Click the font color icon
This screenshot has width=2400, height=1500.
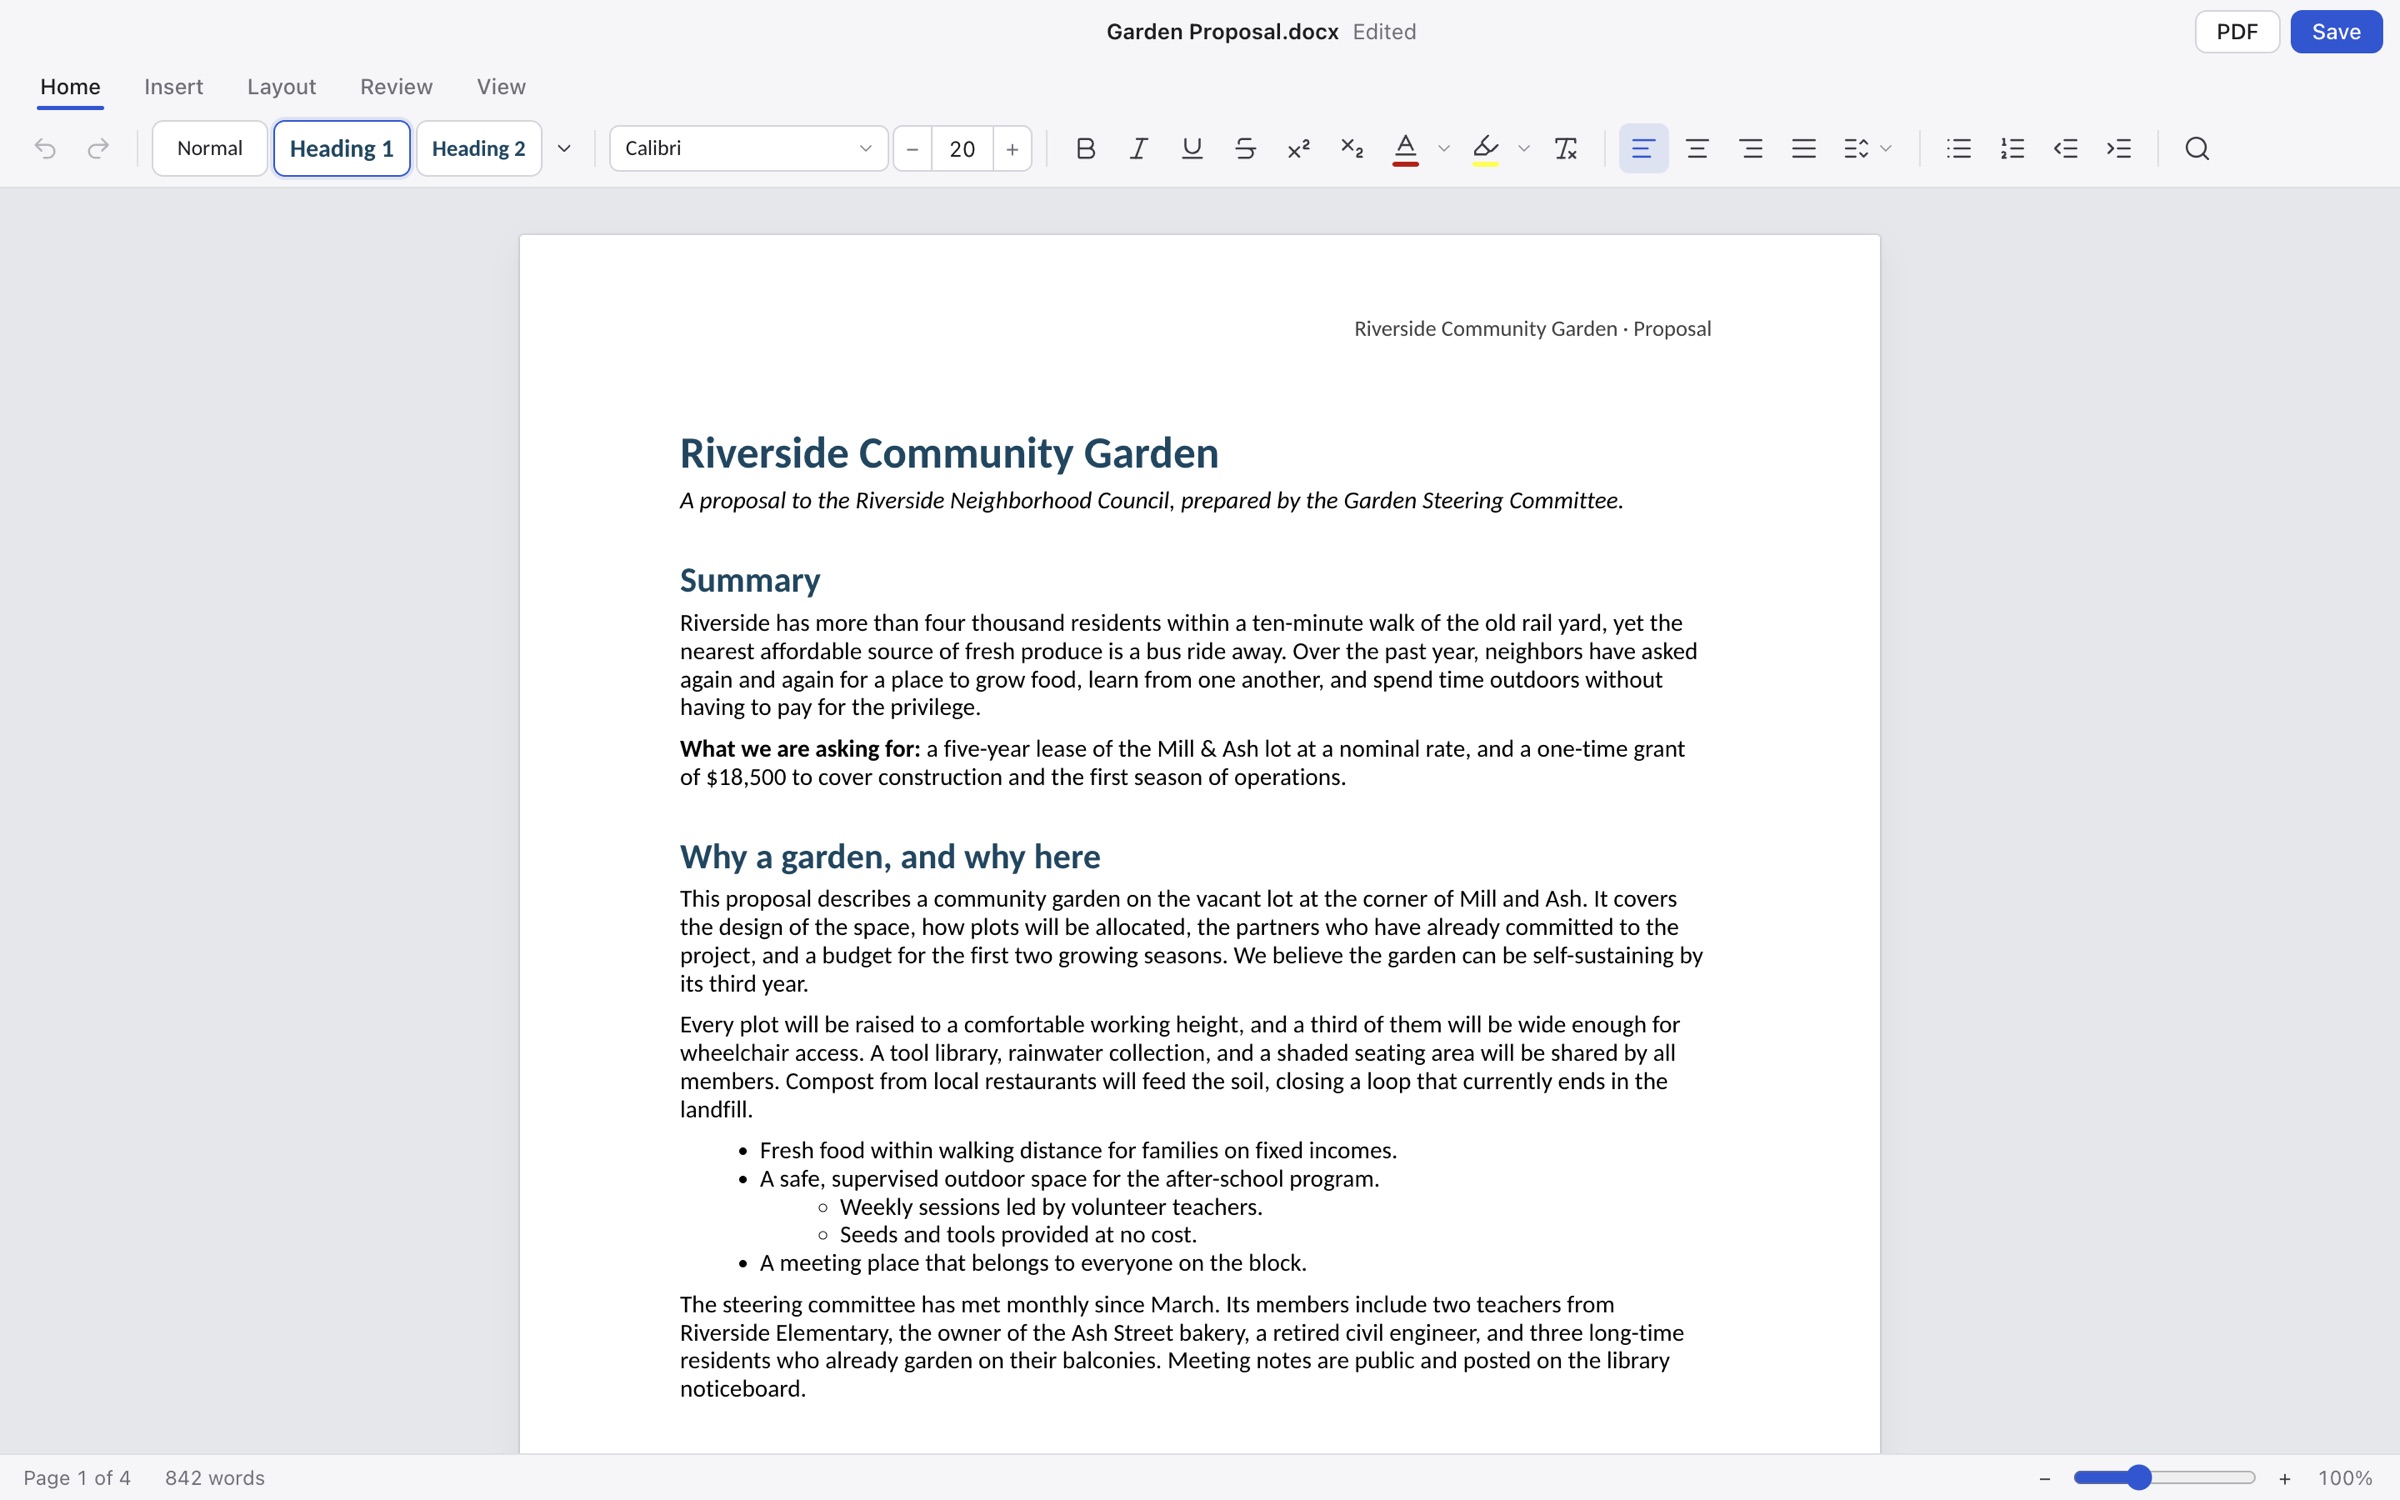pos(1405,148)
